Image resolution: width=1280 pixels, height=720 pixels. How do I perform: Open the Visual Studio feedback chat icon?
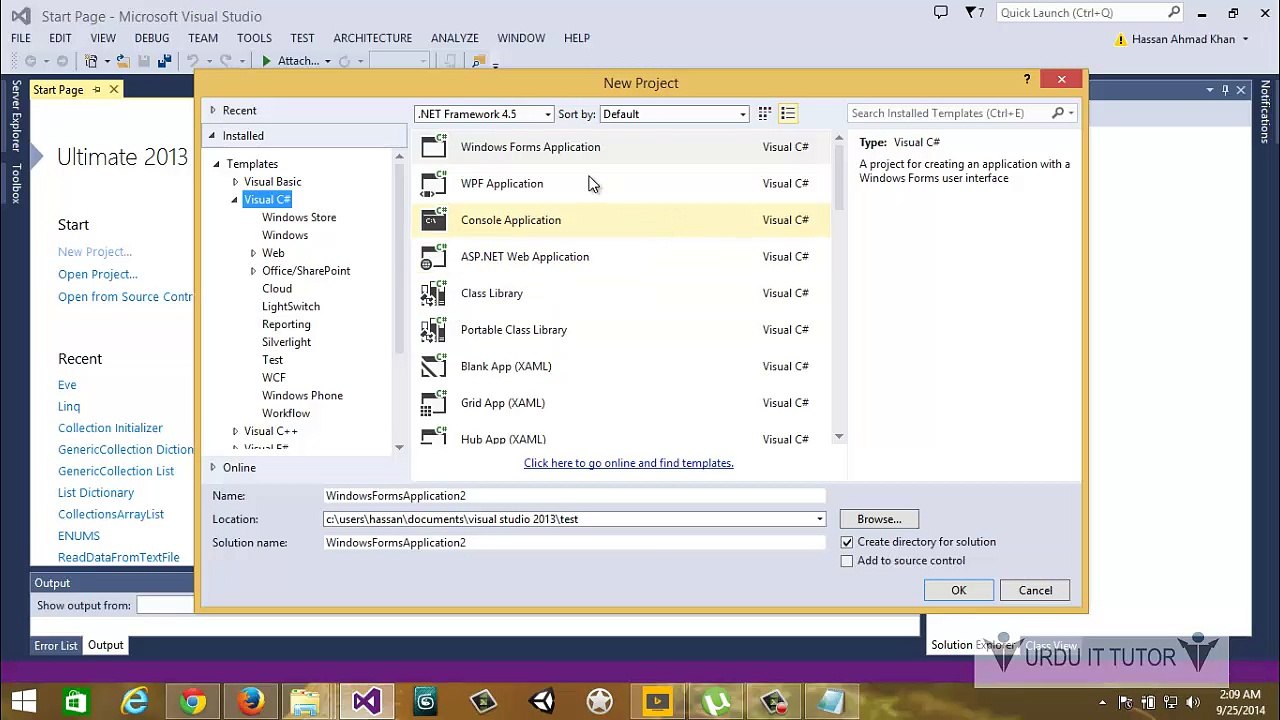(941, 13)
